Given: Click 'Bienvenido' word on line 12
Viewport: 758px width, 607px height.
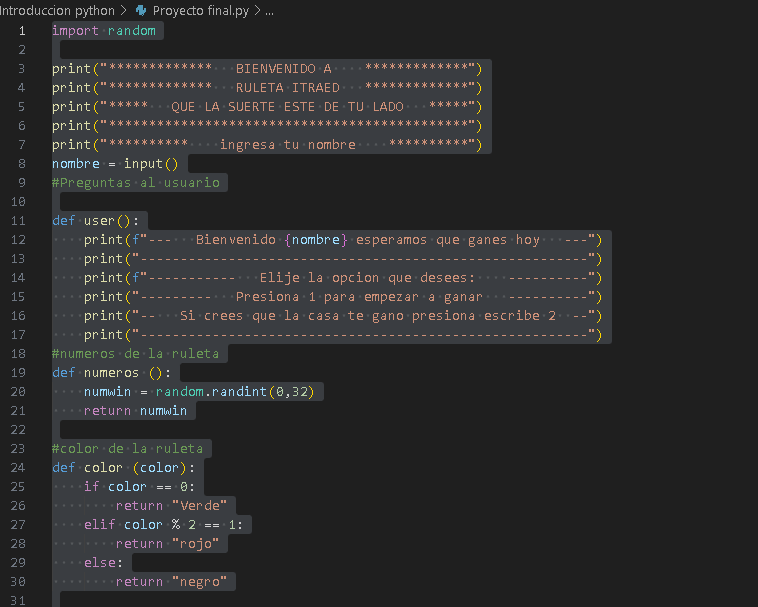Looking at the screenshot, I should pyautogui.click(x=235, y=240).
